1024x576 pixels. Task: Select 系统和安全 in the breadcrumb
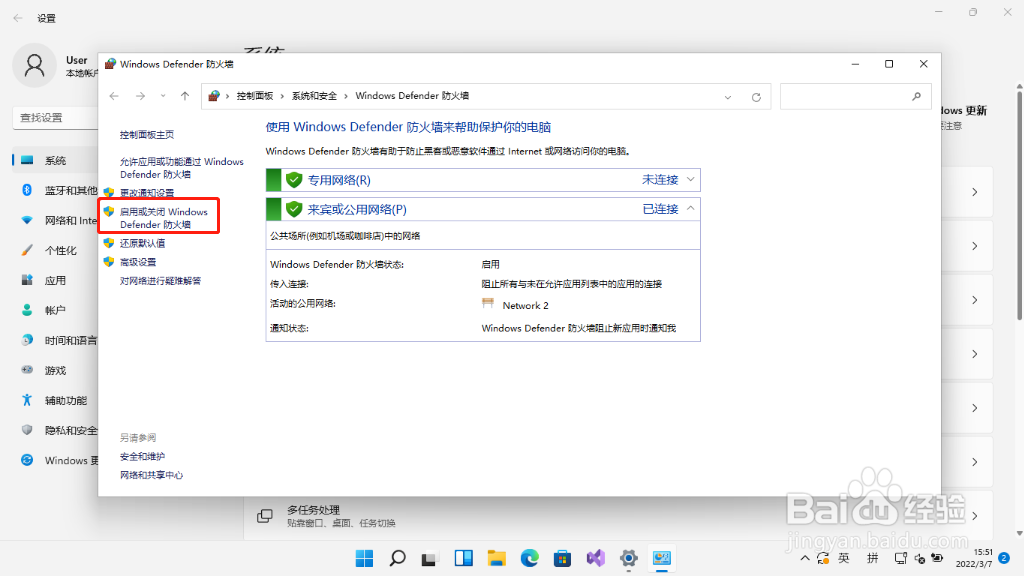[x=312, y=95]
